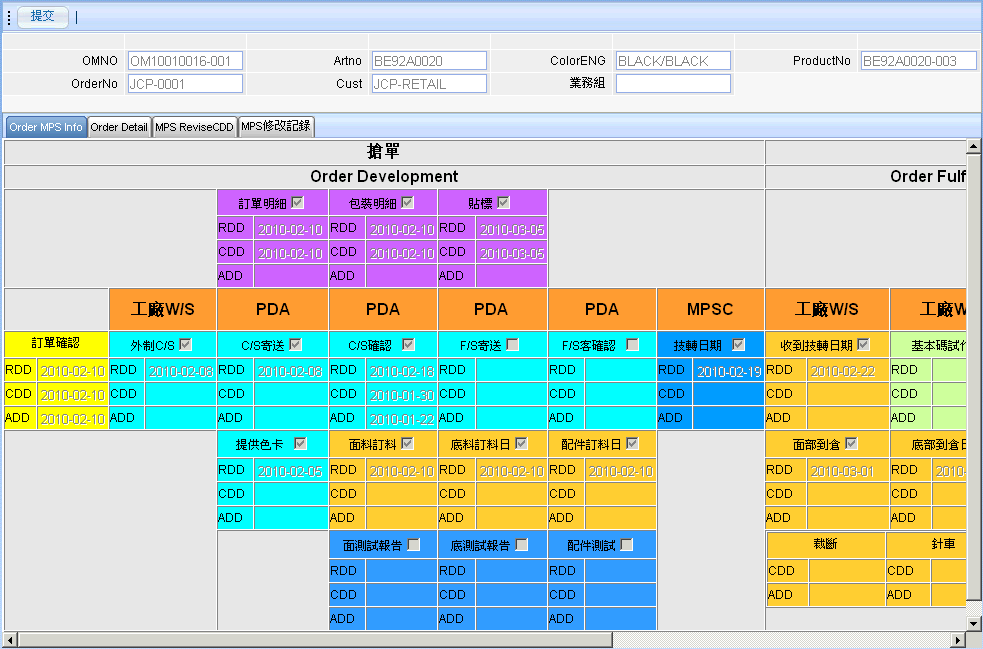Click the C/S確認 ADD date 2010-01-22

pos(401,418)
